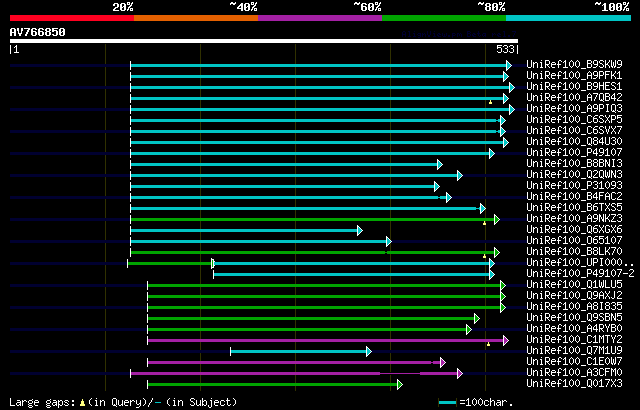The width and height of the screenshot is (640, 410).
Task: Select the UniRef100_C6SVX7 label
Action: pyautogui.click(x=574, y=131)
